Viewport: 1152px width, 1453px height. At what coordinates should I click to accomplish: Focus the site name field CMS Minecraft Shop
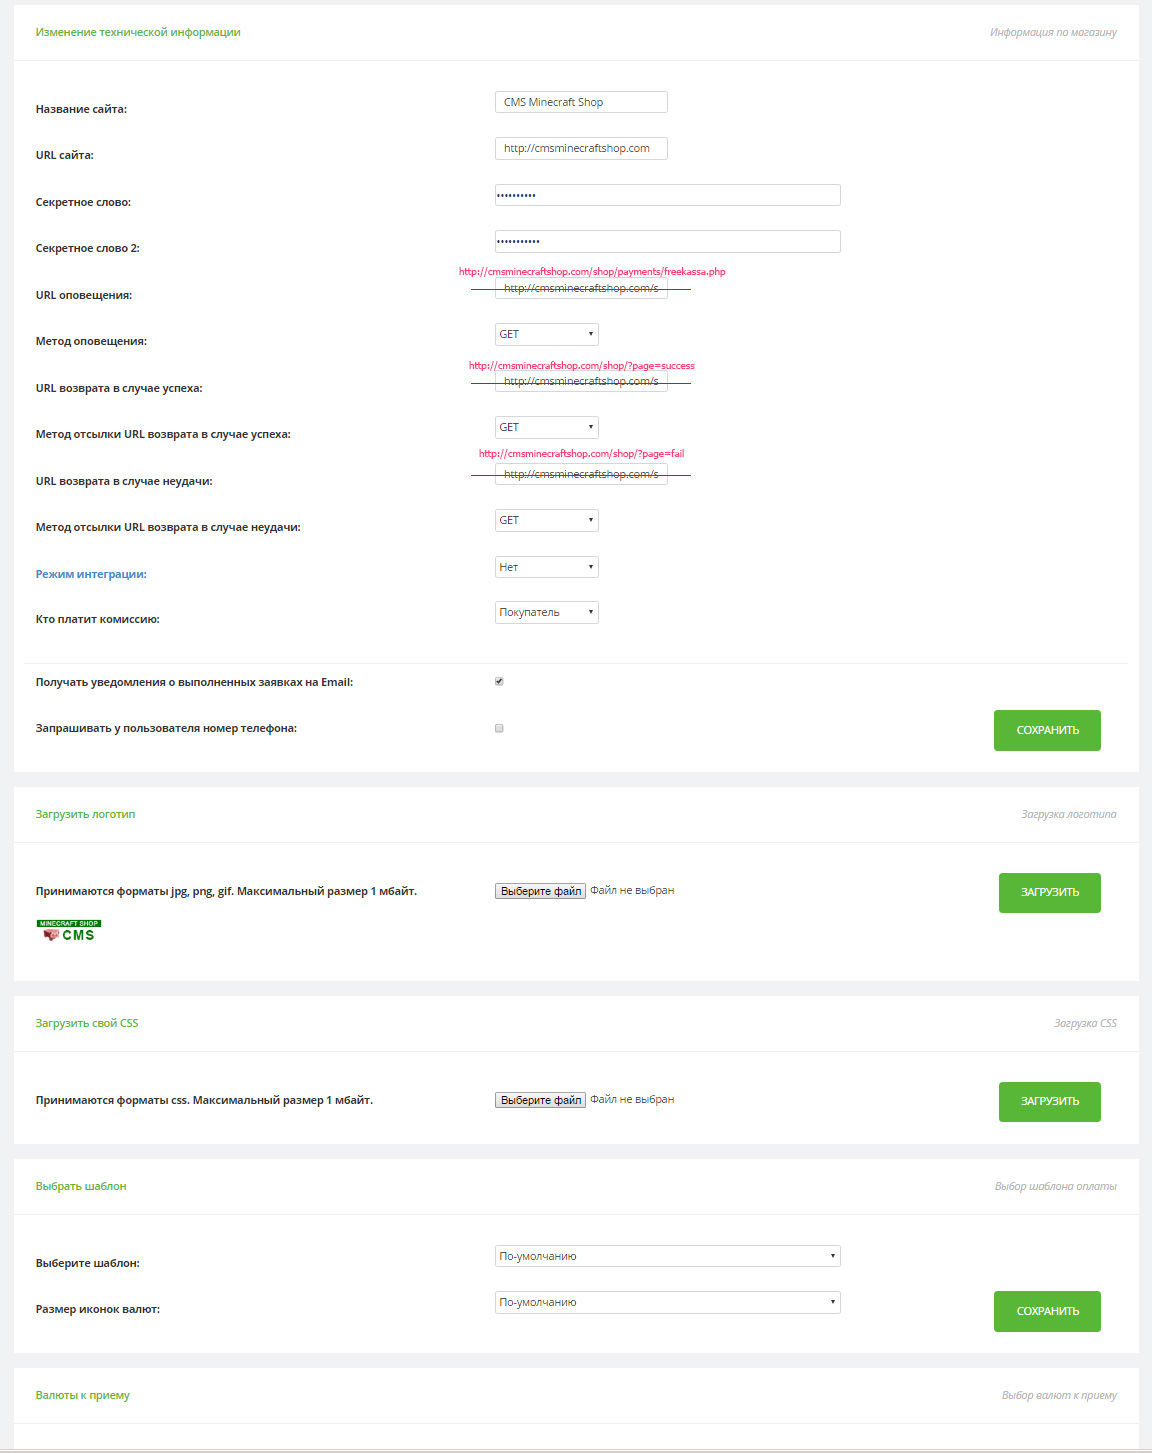pos(580,102)
